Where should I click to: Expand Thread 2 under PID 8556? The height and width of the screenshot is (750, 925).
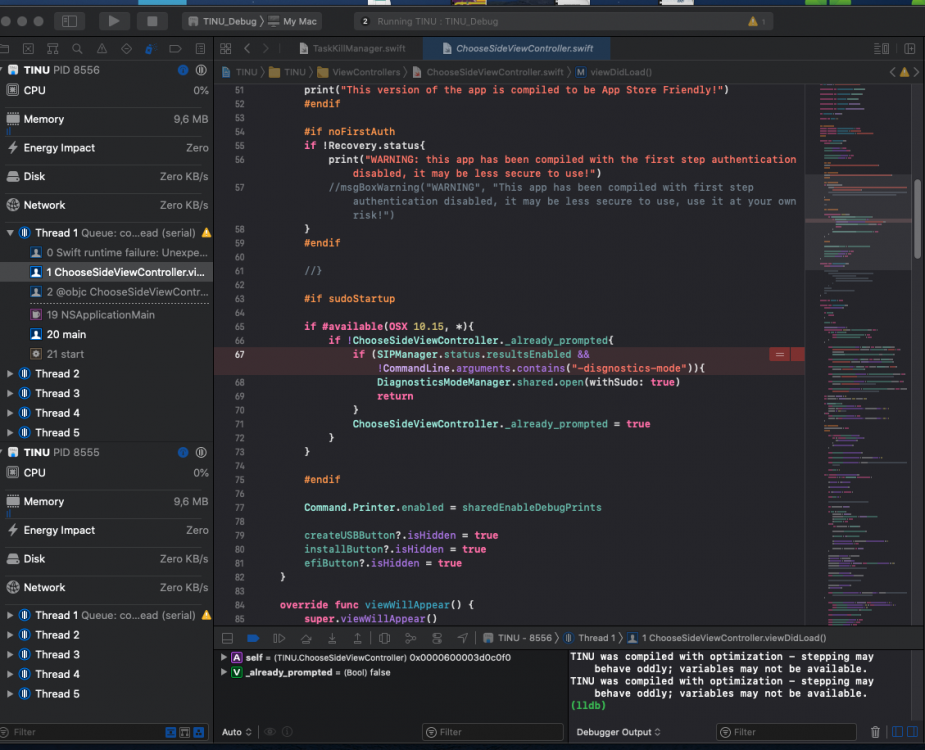point(10,374)
